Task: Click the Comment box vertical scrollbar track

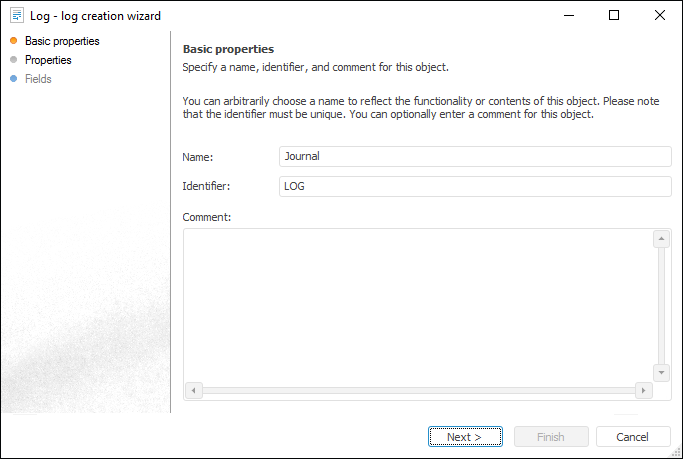Action: [x=661, y=305]
